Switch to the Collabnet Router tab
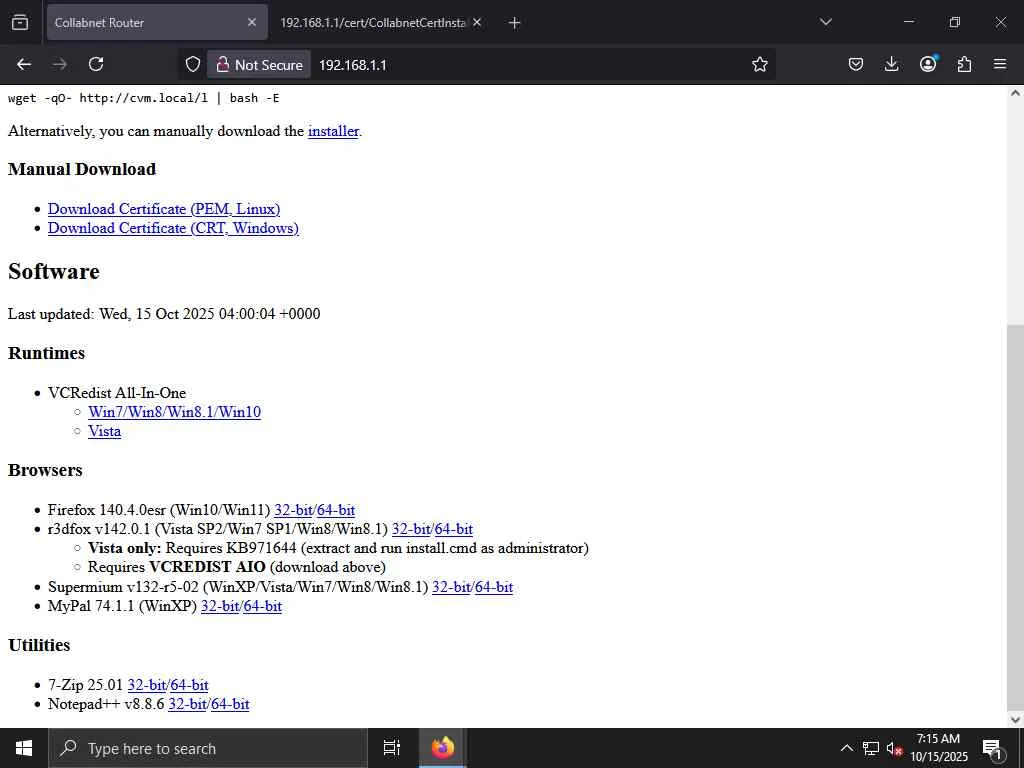 point(157,22)
